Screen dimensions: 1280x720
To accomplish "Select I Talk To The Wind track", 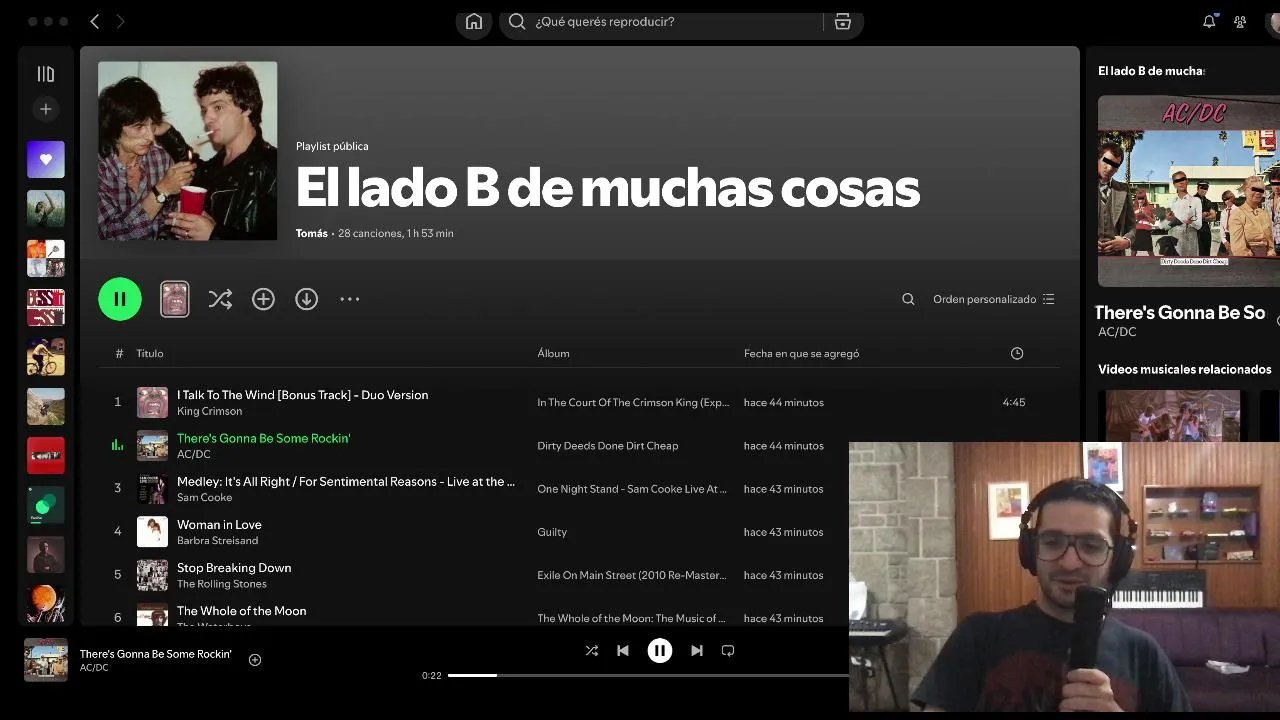I will pos(302,395).
